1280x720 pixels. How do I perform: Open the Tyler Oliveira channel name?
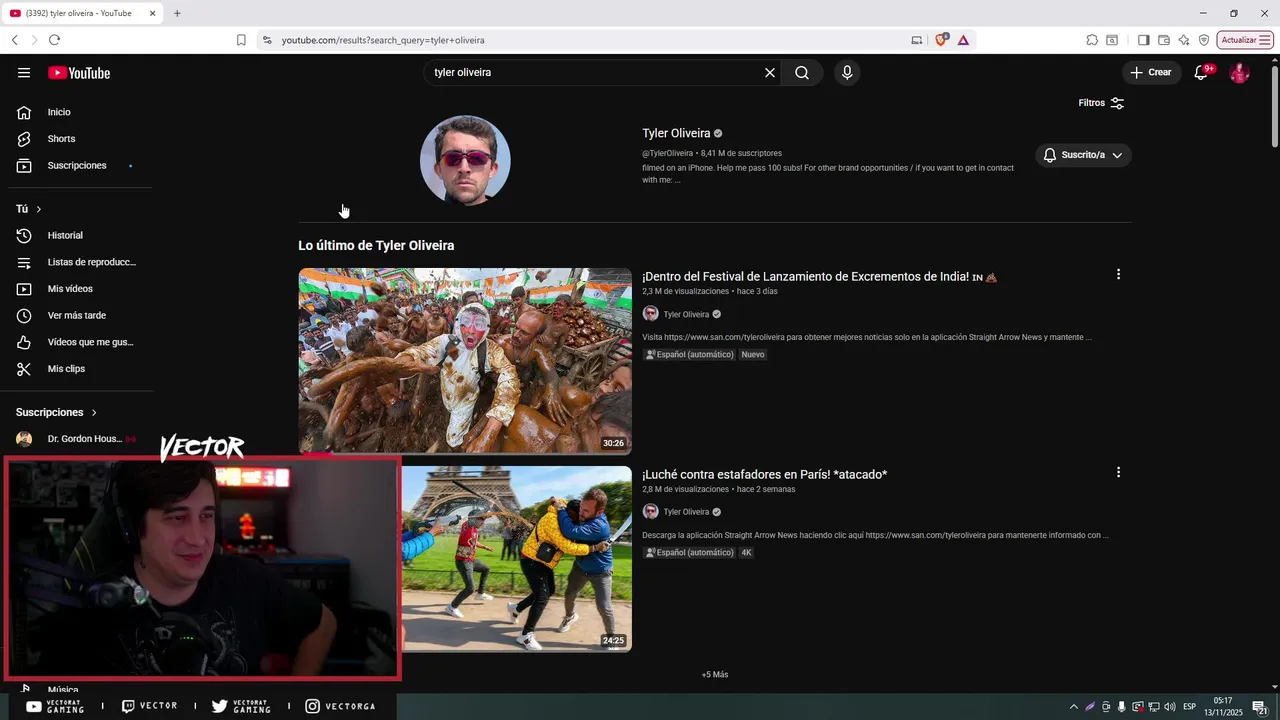676,133
